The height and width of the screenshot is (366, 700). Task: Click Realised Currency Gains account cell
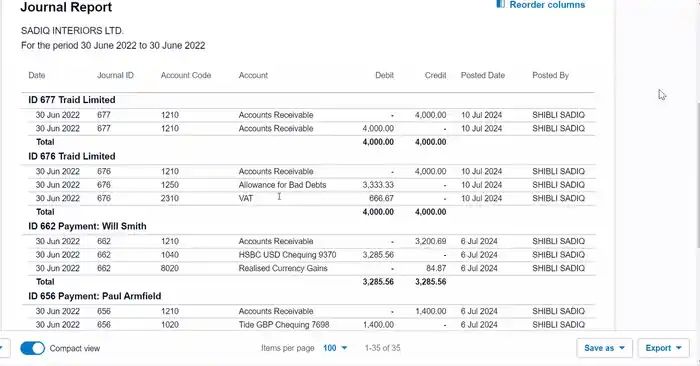click(x=283, y=268)
